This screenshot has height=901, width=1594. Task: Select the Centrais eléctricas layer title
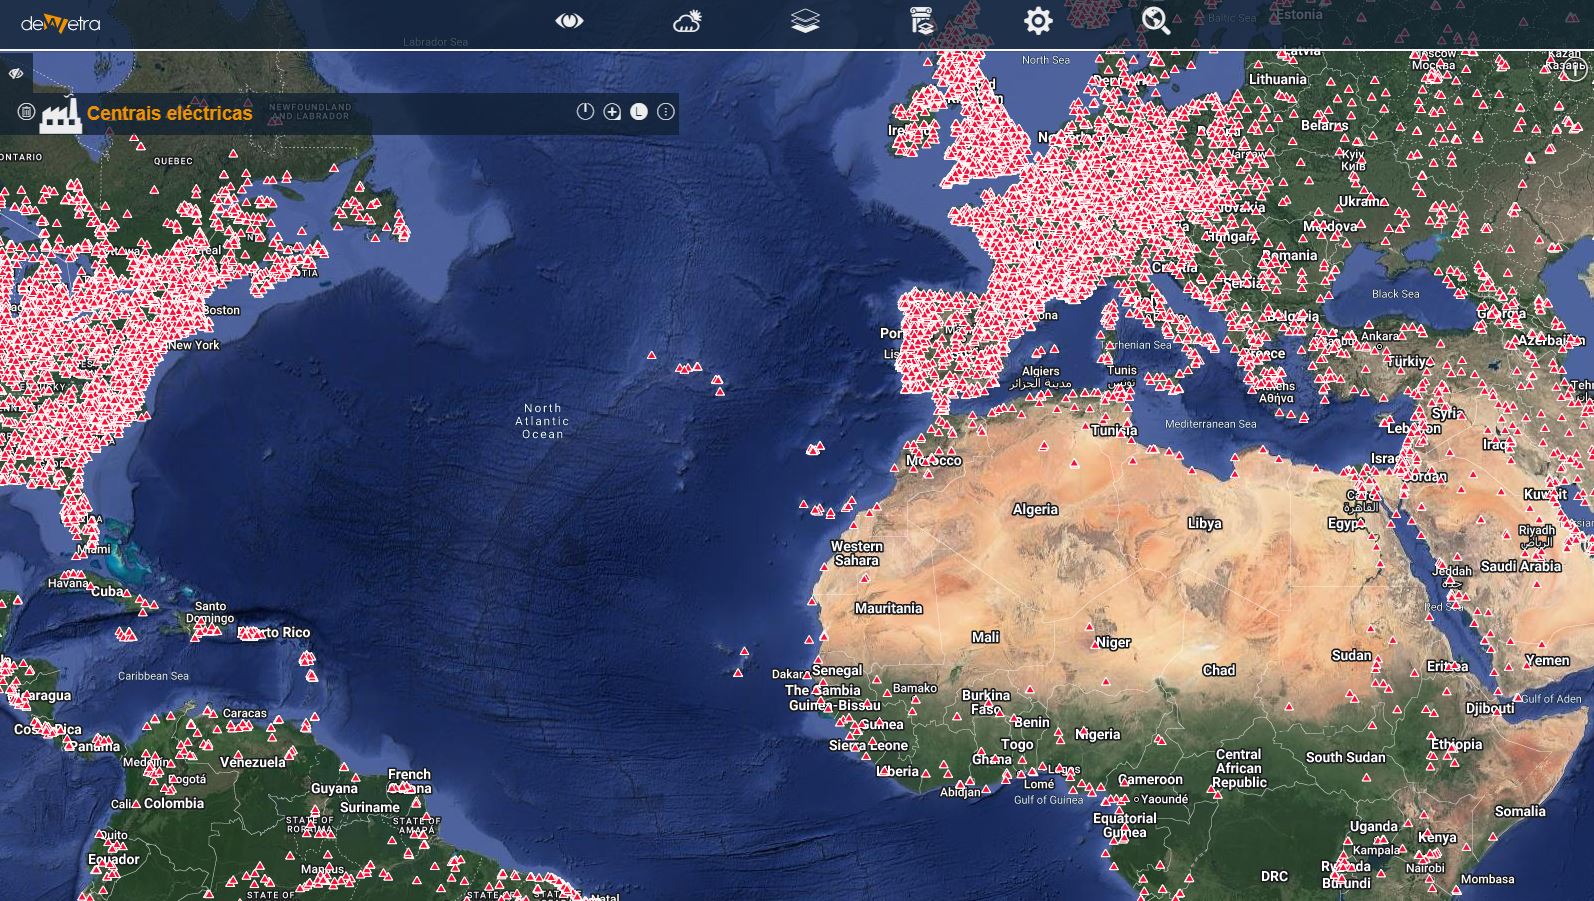tap(169, 113)
